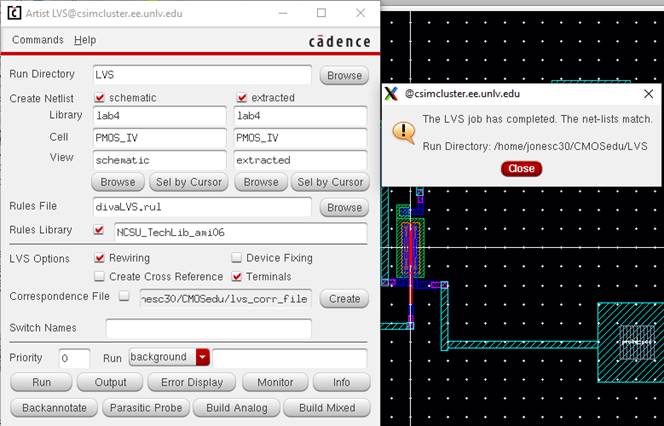Image resolution: width=664 pixels, height=426 pixels.
Task: Click the Build Mixed button
Action: [327, 408]
